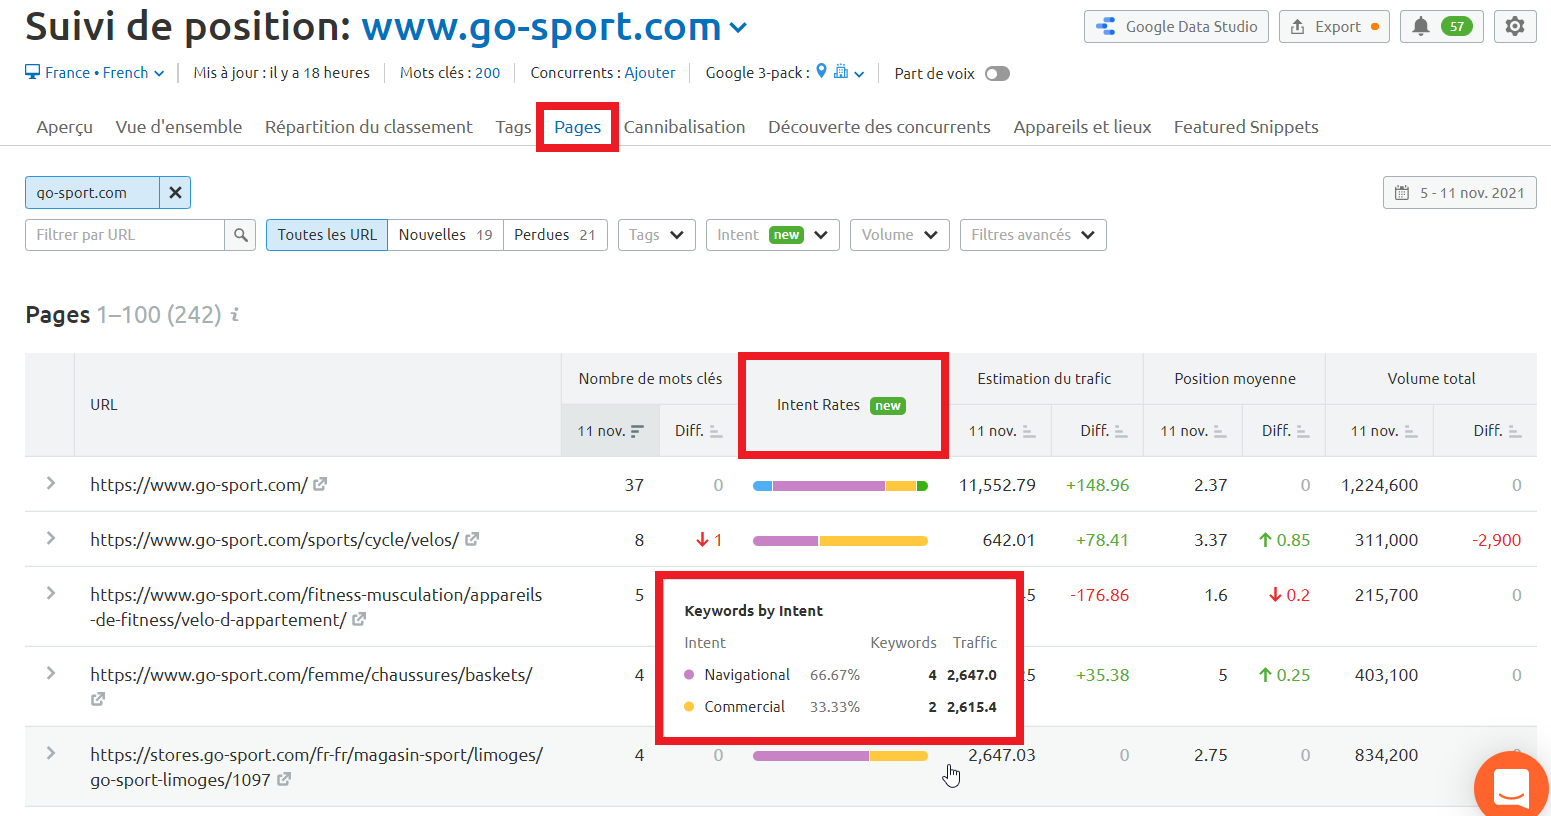
Task: Open the Featured Snippets tab
Action: tap(1246, 127)
